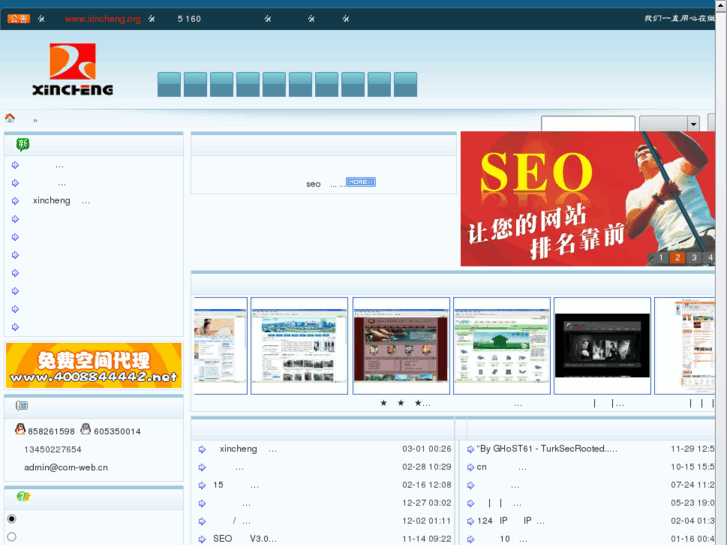
Task: Click the arrow bullet beside the SEO V3.0 entry
Action: pos(202,539)
